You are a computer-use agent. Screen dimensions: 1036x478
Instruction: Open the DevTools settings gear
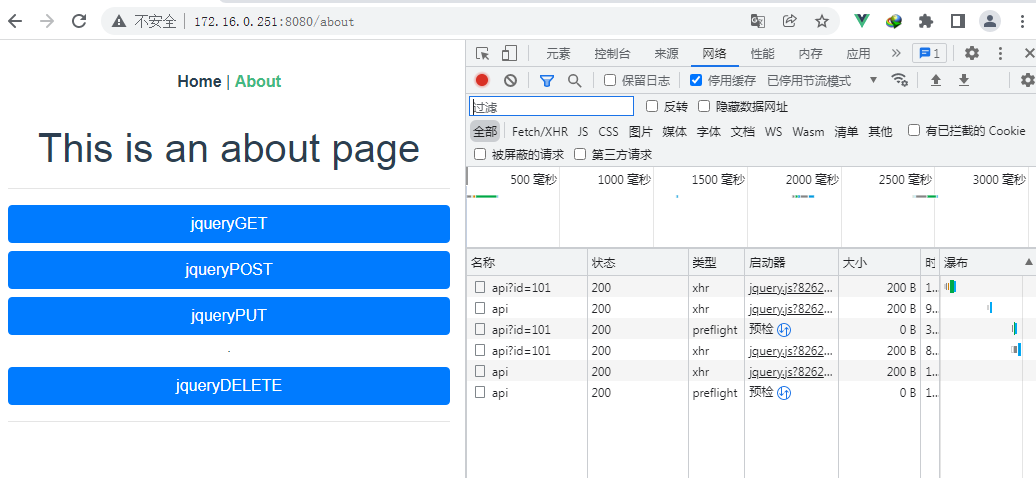coord(971,54)
